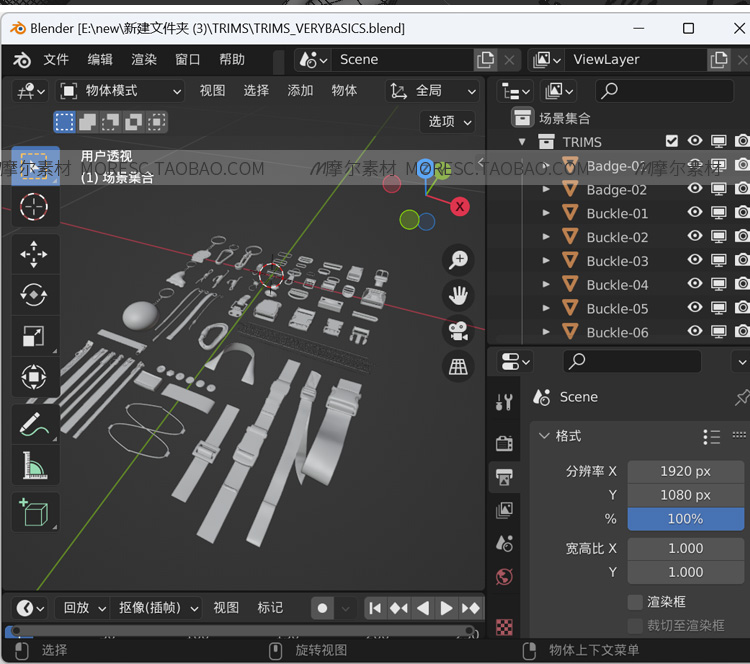Viewport: 750px width, 664px height.
Task: Disable Buckle-05 render camera icon
Action: [x=741, y=308]
